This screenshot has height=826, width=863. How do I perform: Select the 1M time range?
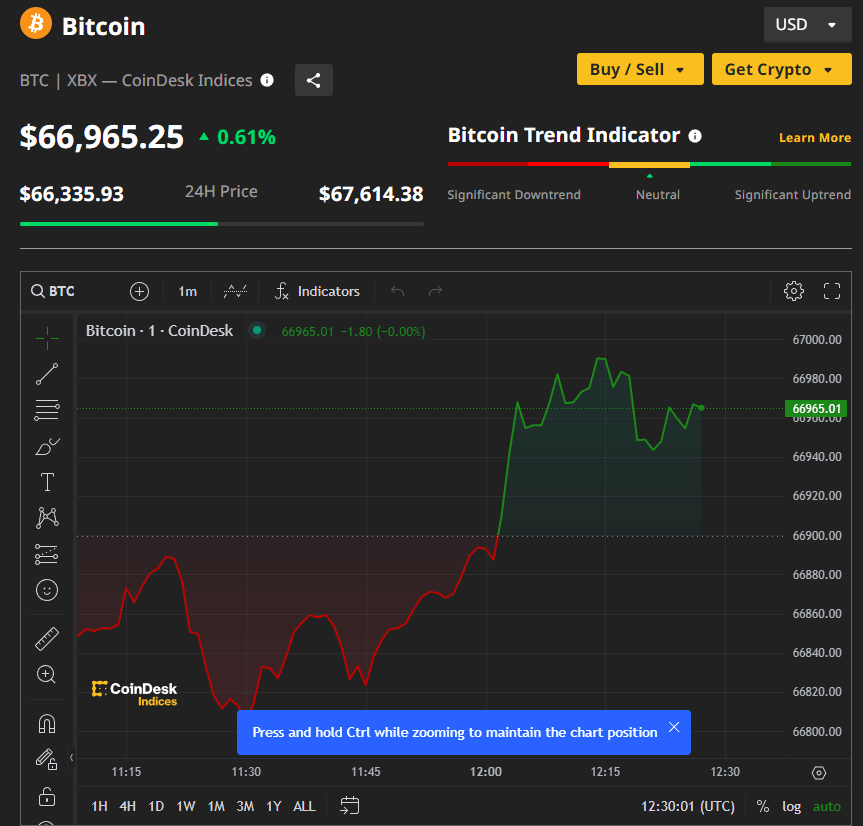216,806
